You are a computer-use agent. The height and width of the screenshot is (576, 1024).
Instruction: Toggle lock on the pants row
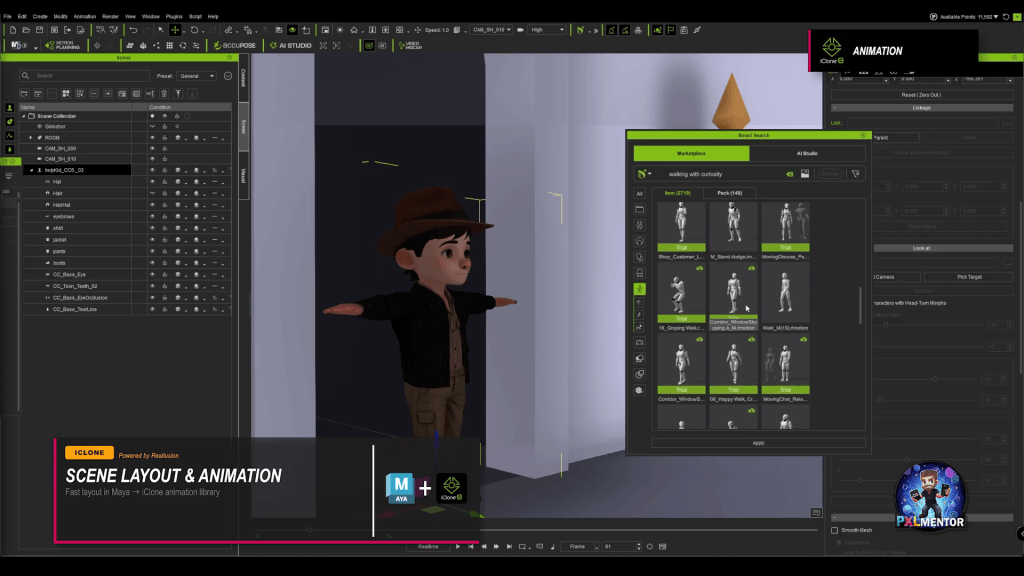(165, 251)
